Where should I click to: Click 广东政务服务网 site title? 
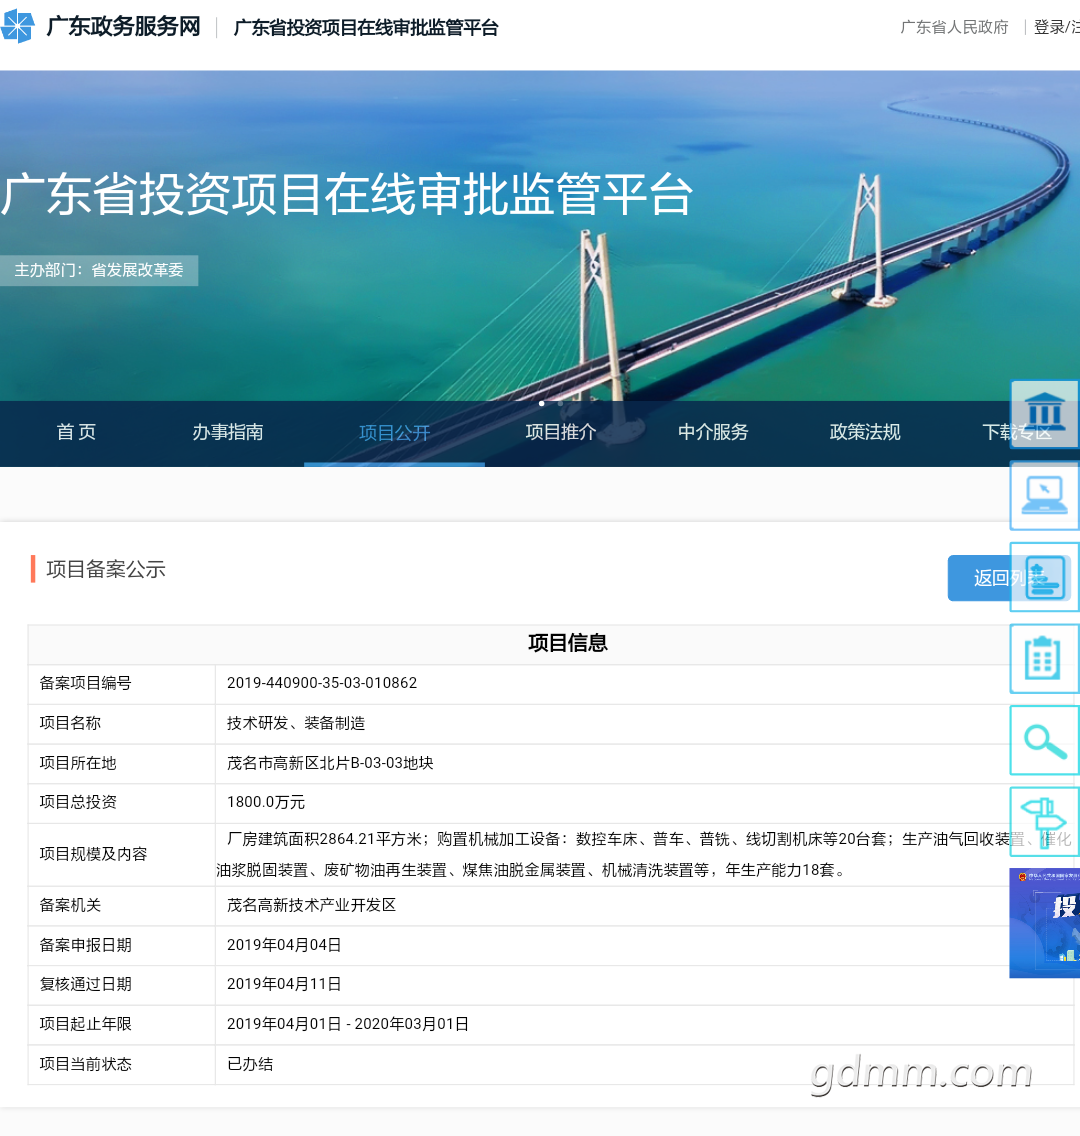tap(123, 27)
